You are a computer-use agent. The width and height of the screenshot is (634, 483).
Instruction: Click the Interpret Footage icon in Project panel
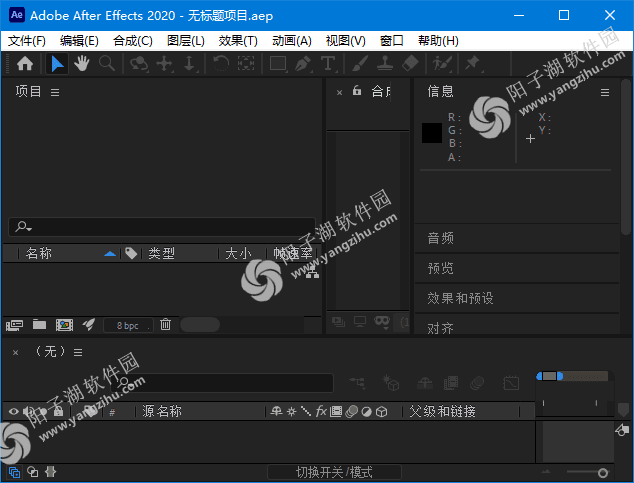(15, 325)
